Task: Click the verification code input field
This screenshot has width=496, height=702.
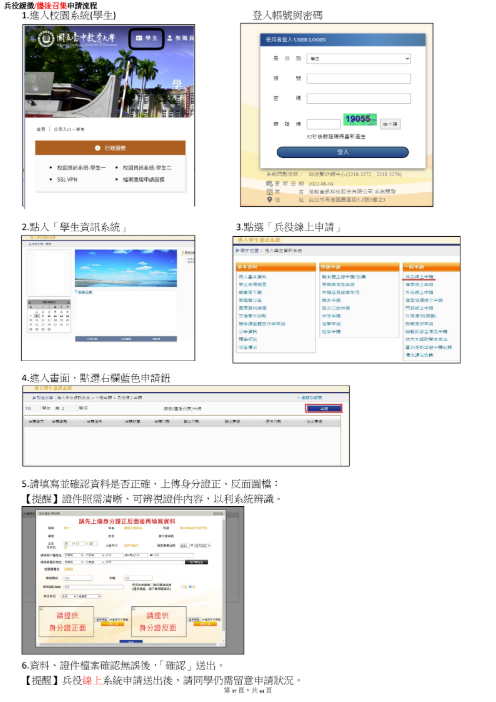Action: tap(324, 124)
